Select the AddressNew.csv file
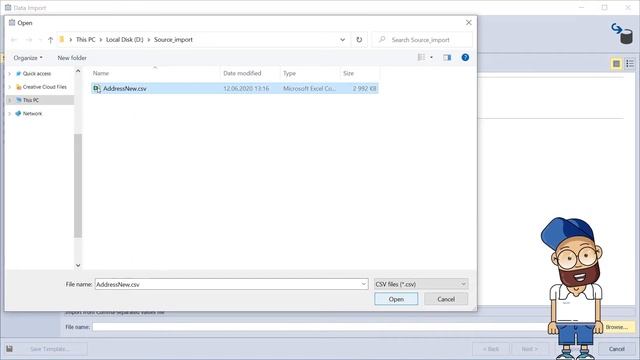 pyautogui.click(x=235, y=88)
